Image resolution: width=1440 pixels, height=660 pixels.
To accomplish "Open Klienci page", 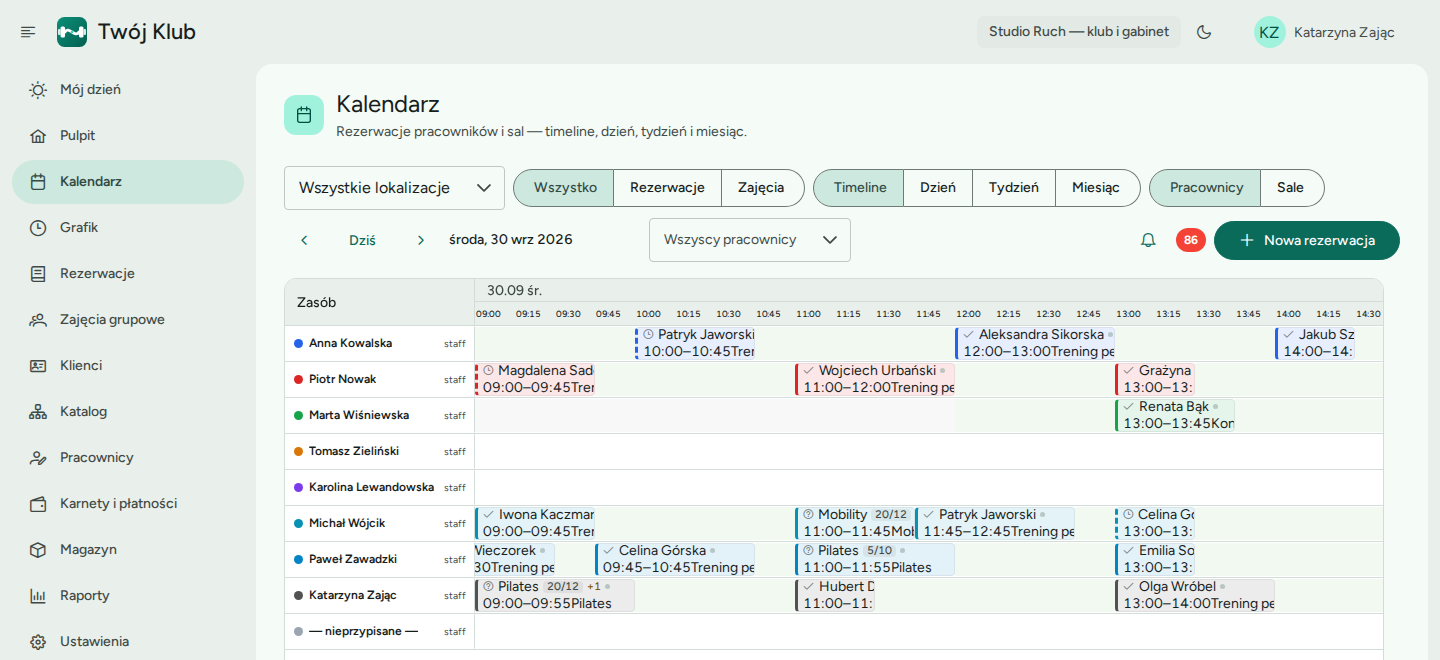I will pyautogui.click(x=128, y=366).
